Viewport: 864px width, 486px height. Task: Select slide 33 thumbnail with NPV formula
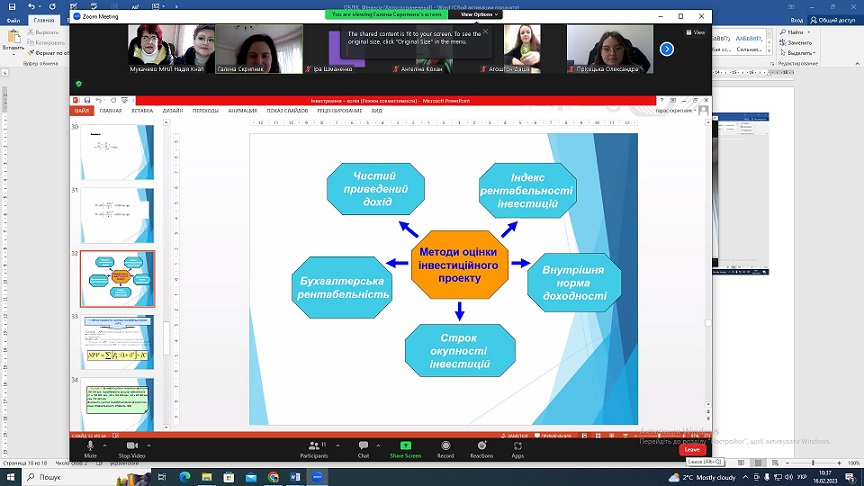(117, 342)
